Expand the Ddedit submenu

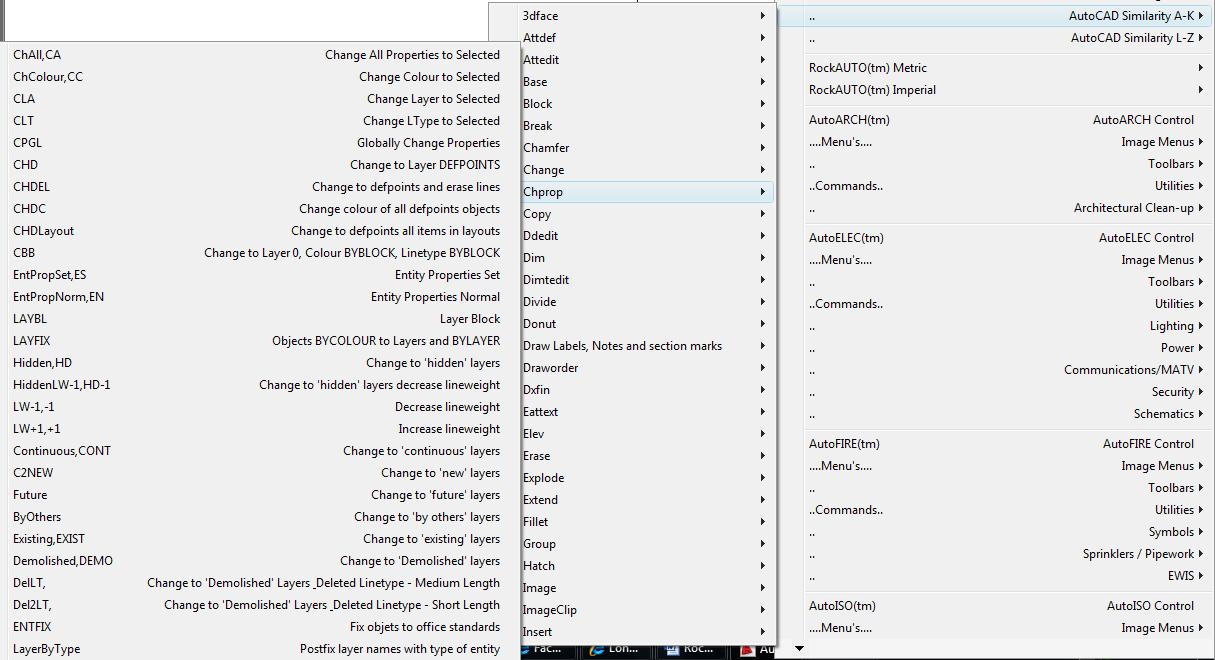click(646, 236)
